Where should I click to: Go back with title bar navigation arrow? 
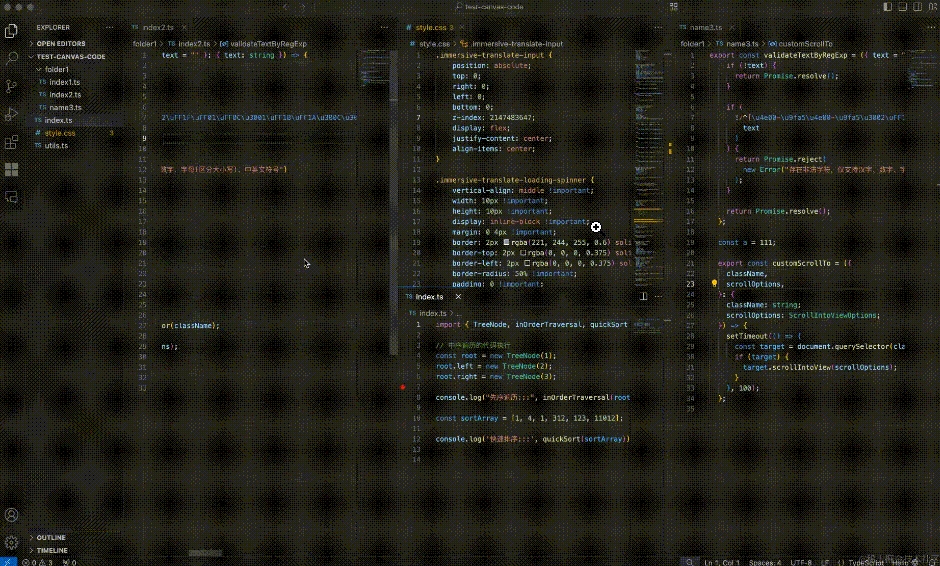pyautogui.click(x=285, y=7)
